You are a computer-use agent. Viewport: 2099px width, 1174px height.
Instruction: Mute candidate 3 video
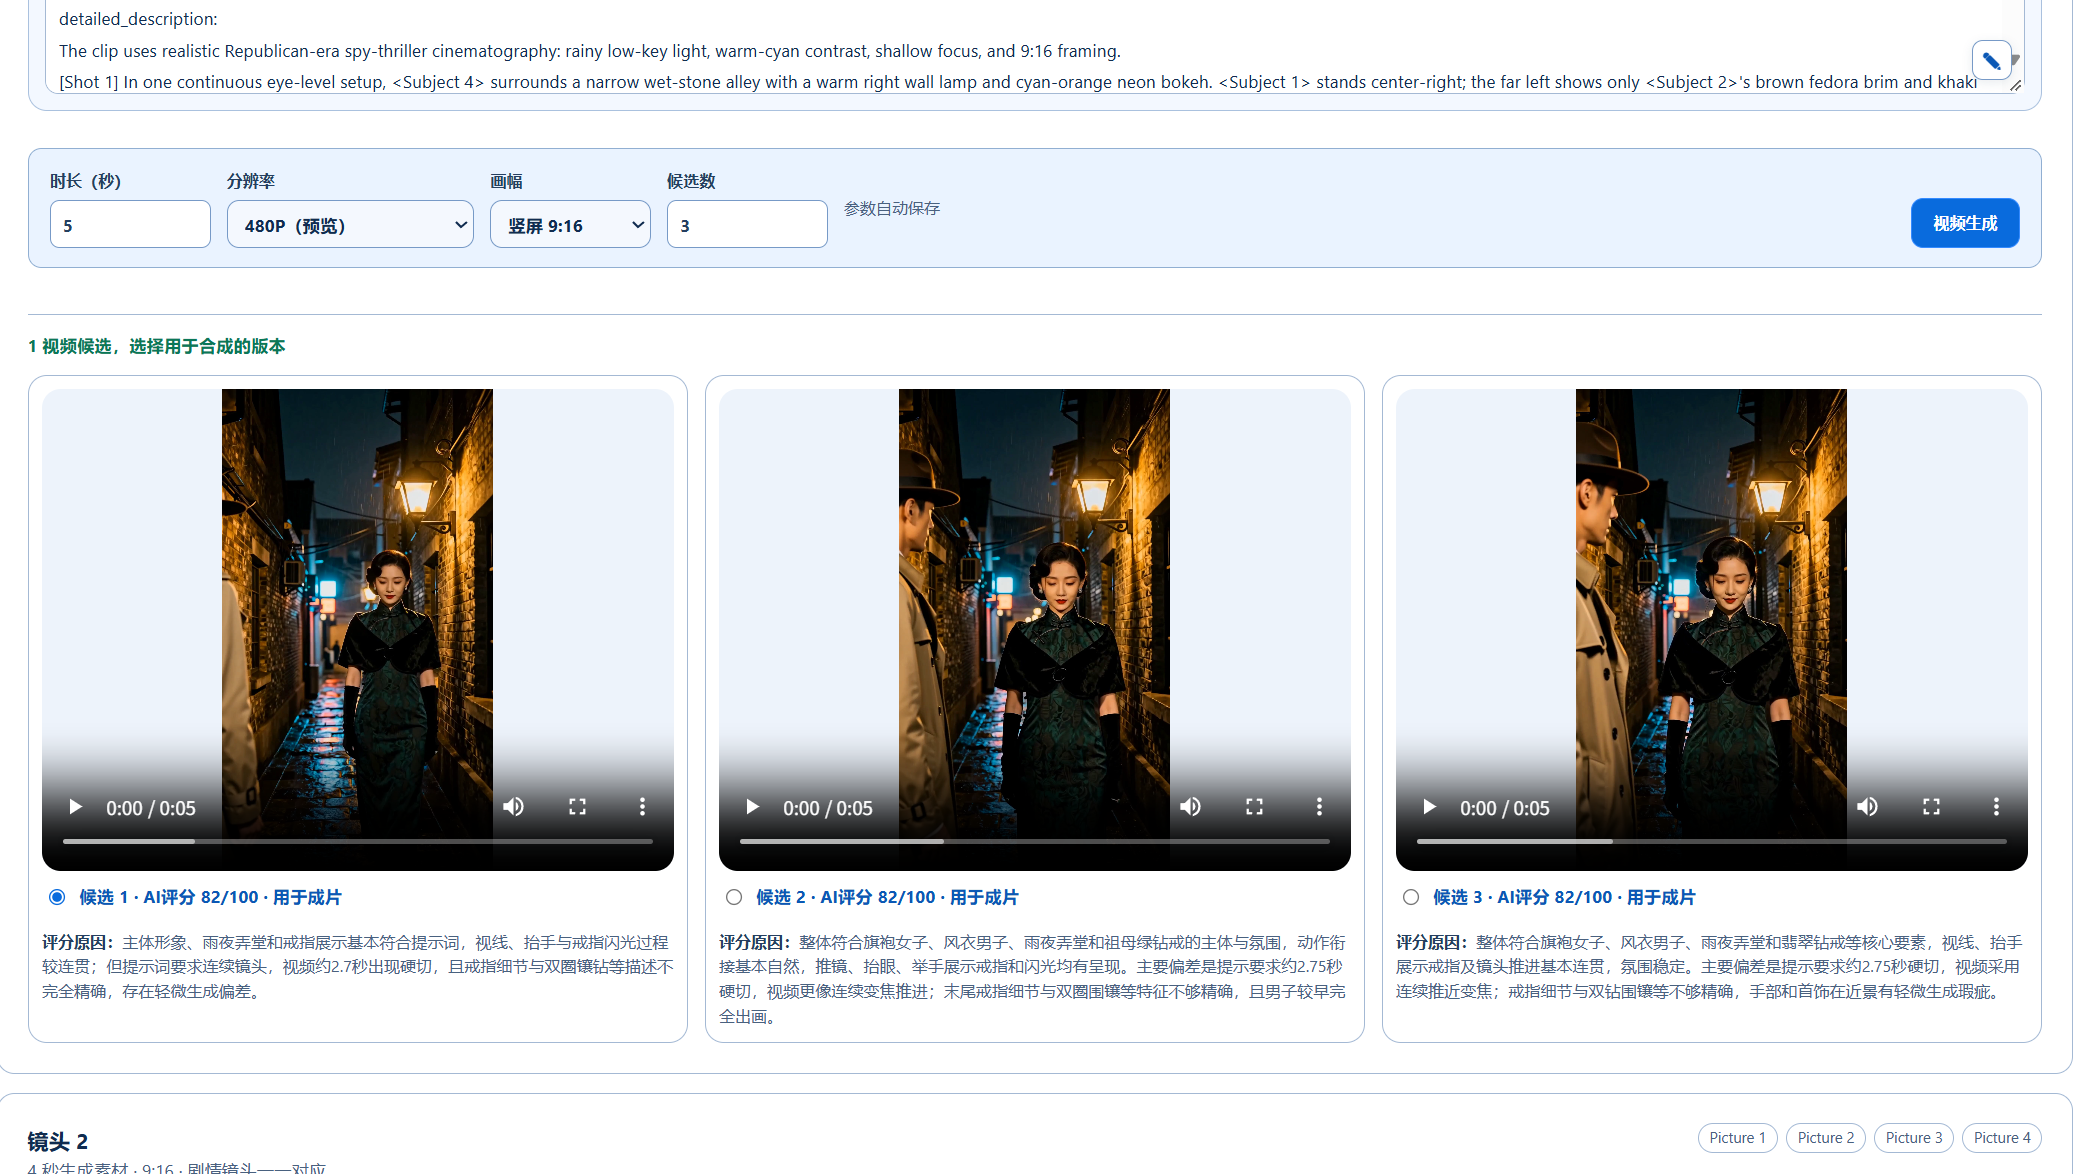point(1867,807)
